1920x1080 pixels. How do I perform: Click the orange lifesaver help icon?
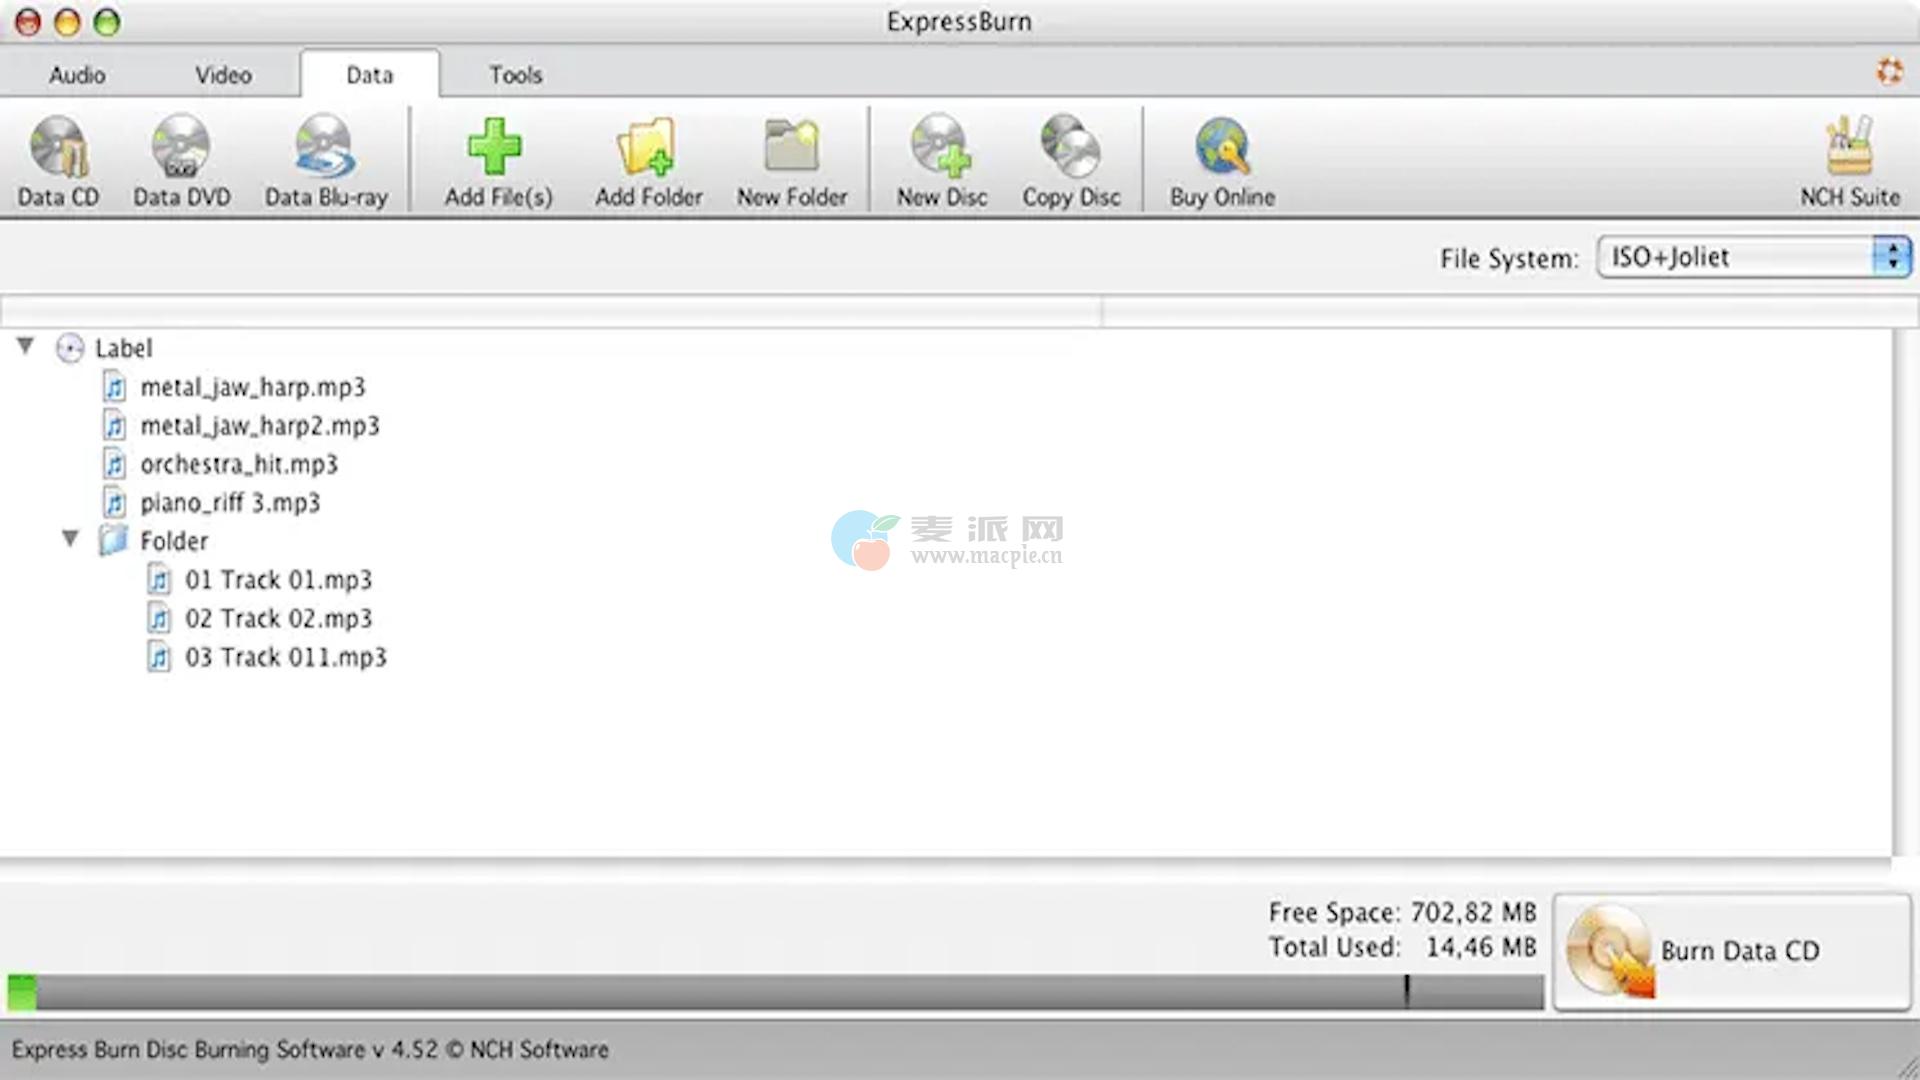click(x=1889, y=71)
